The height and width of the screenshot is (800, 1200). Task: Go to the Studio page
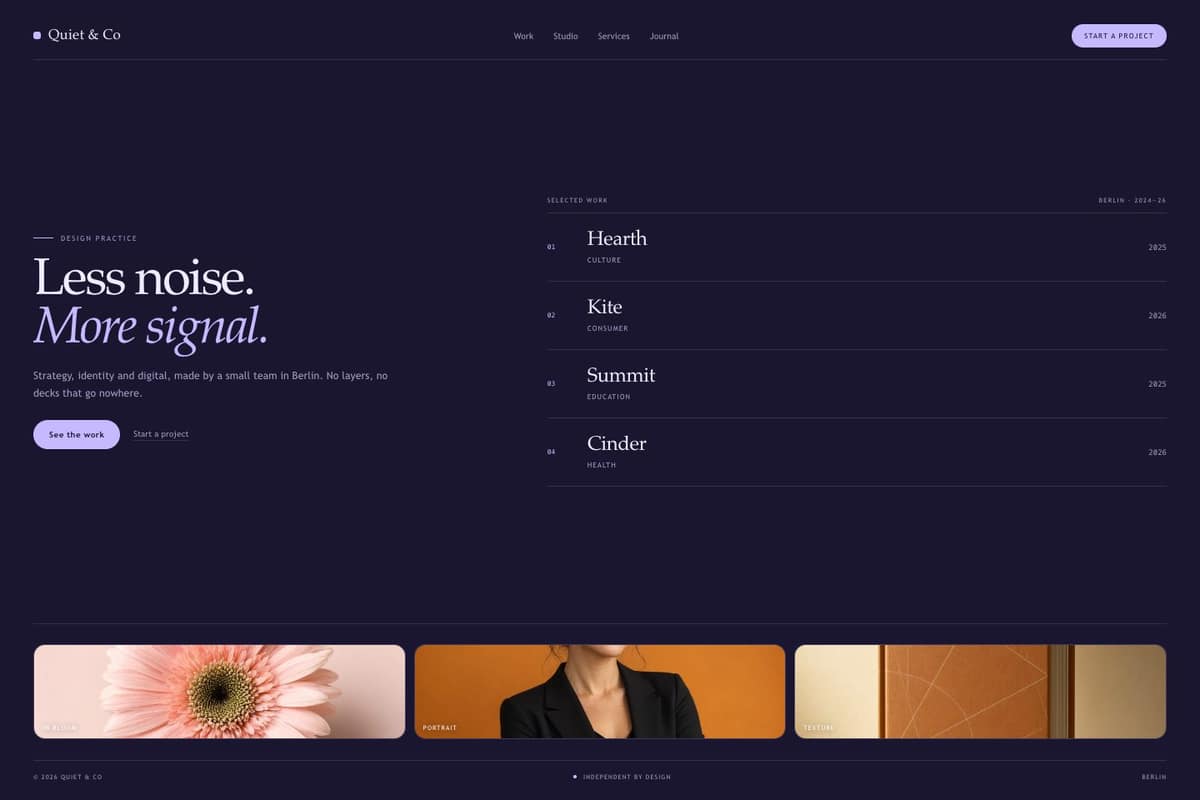click(x=566, y=36)
